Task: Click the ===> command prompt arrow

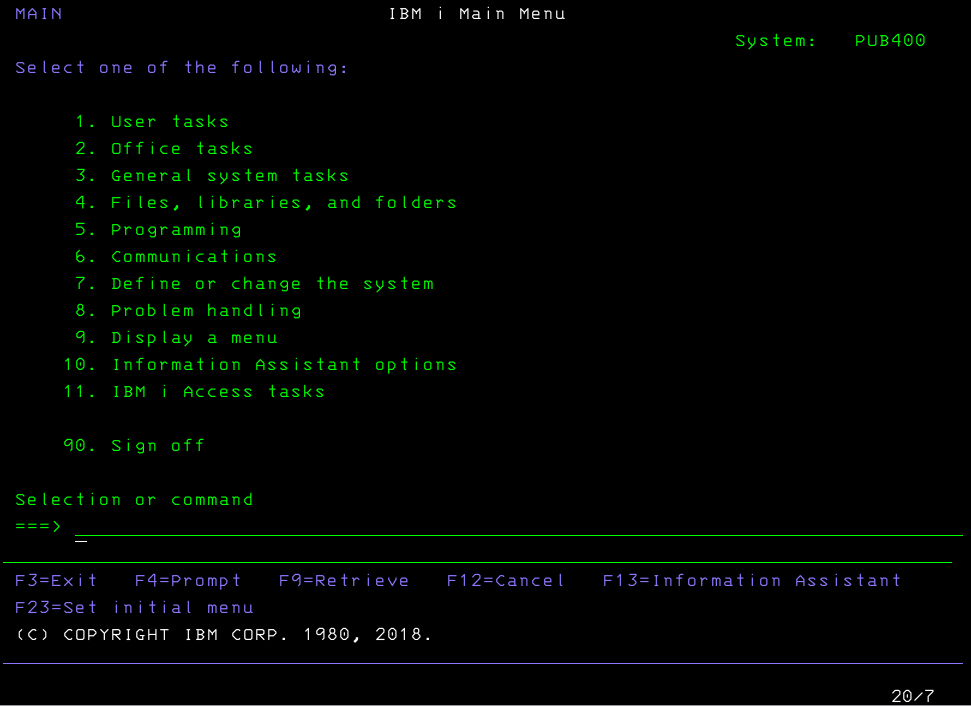Action: (x=38, y=527)
